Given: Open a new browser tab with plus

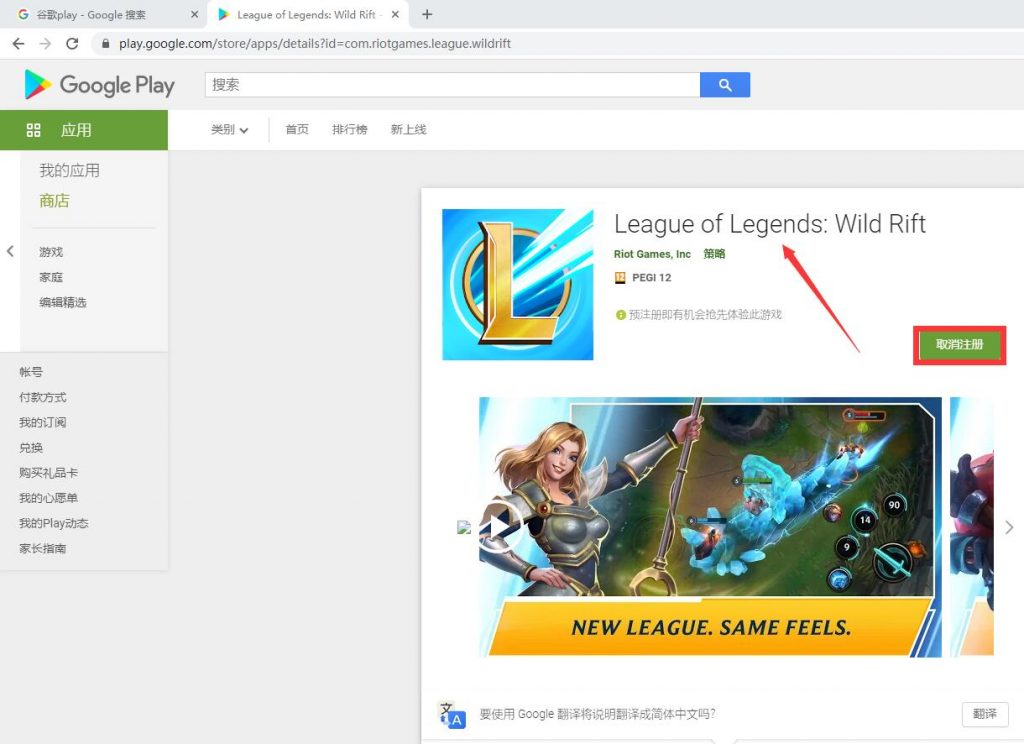Looking at the screenshot, I should pos(427,14).
